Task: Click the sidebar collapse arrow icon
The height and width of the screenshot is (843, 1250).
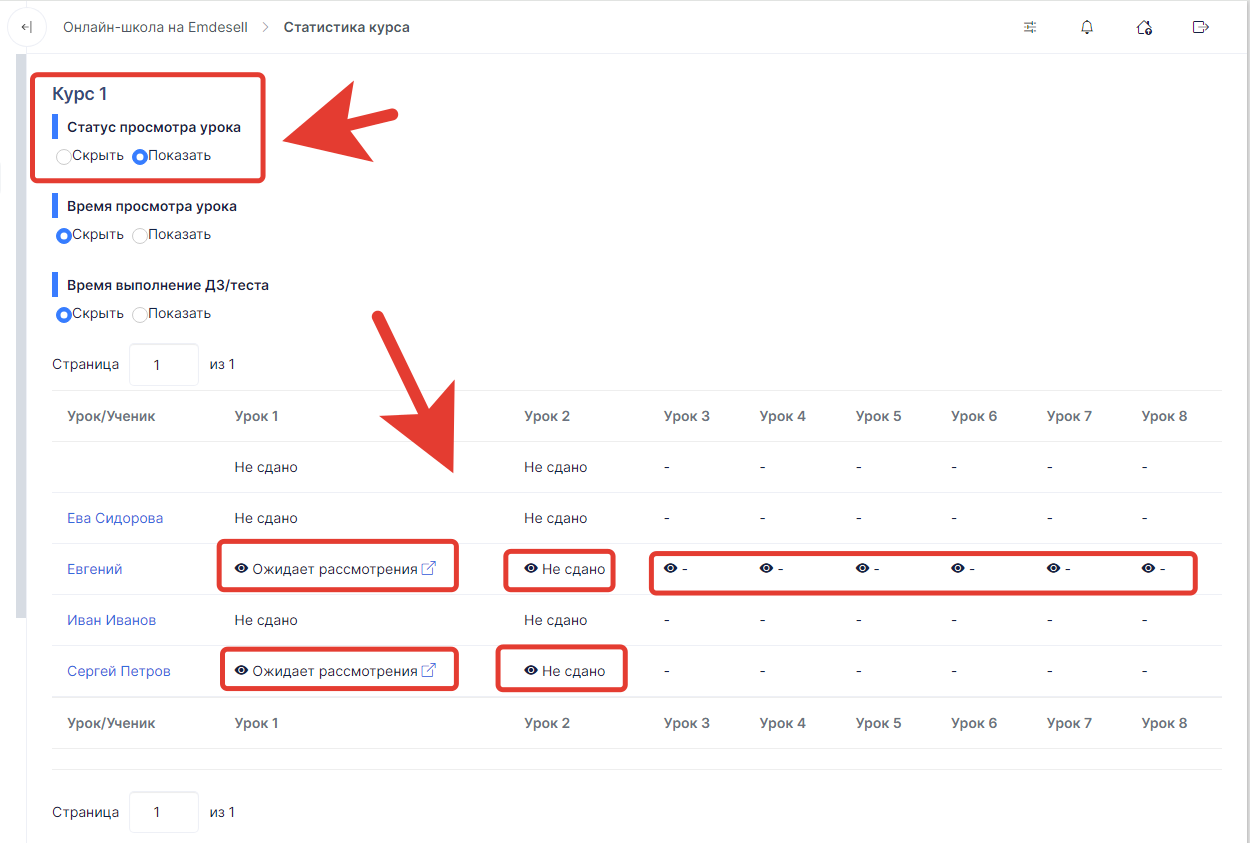Action: (x=27, y=27)
